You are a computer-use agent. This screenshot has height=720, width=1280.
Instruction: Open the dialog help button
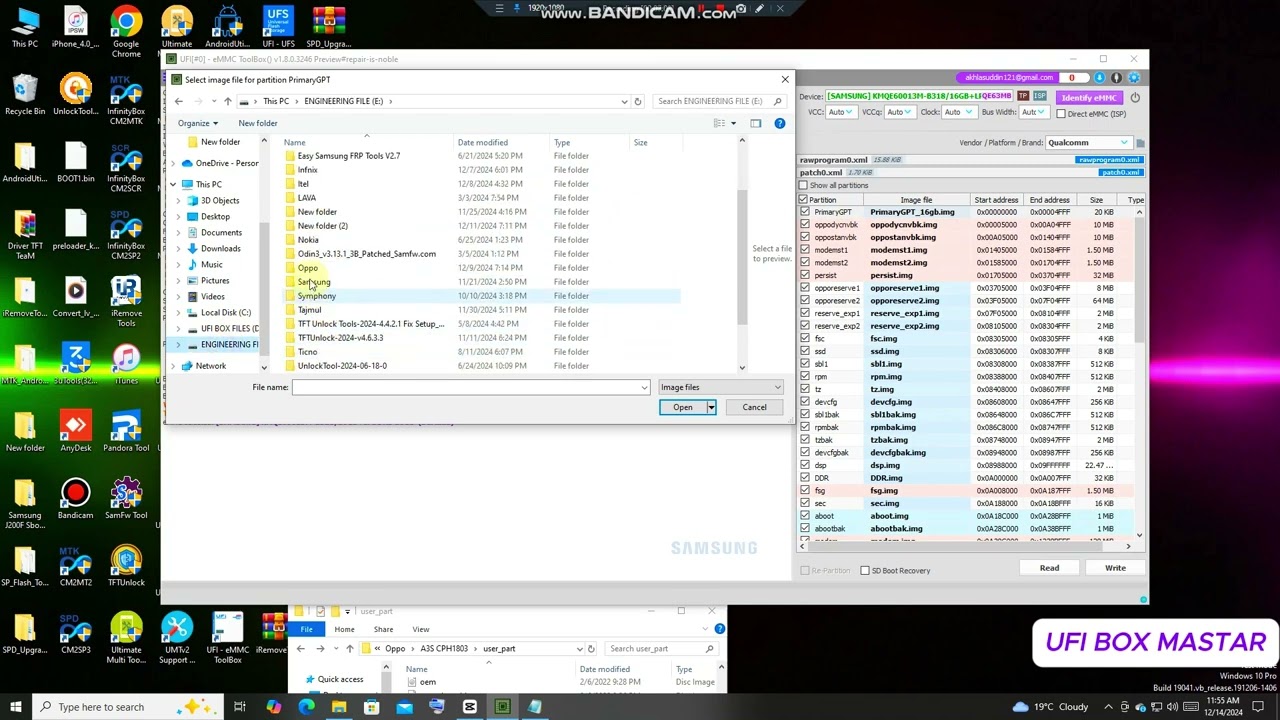780,123
